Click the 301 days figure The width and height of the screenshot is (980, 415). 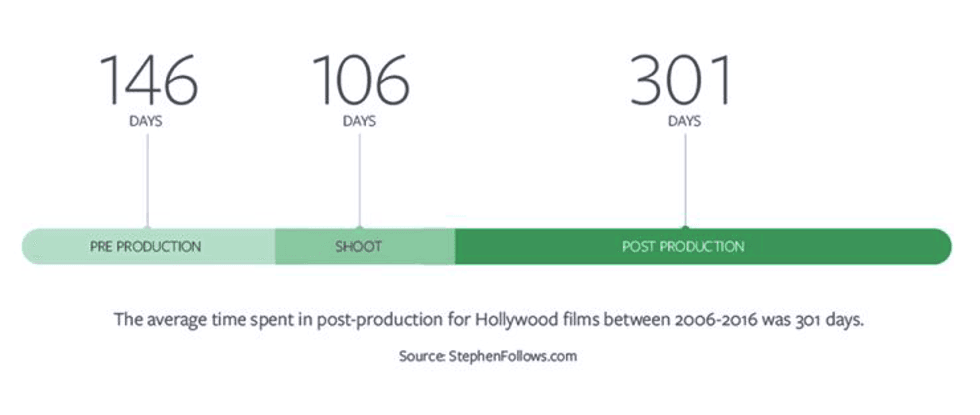[681, 79]
